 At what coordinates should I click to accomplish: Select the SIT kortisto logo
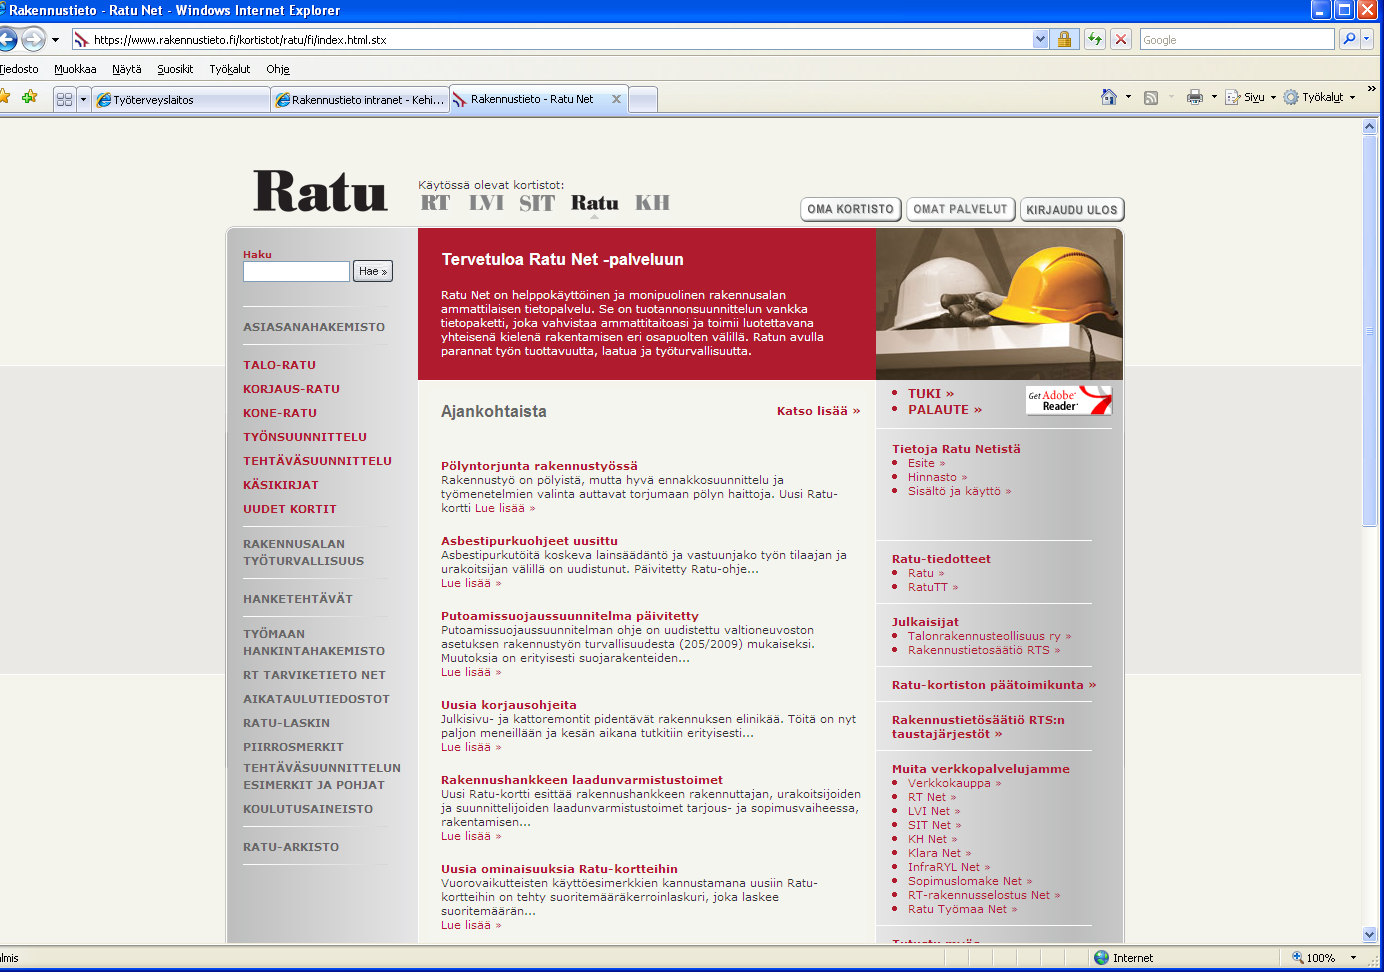pos(537,203)
